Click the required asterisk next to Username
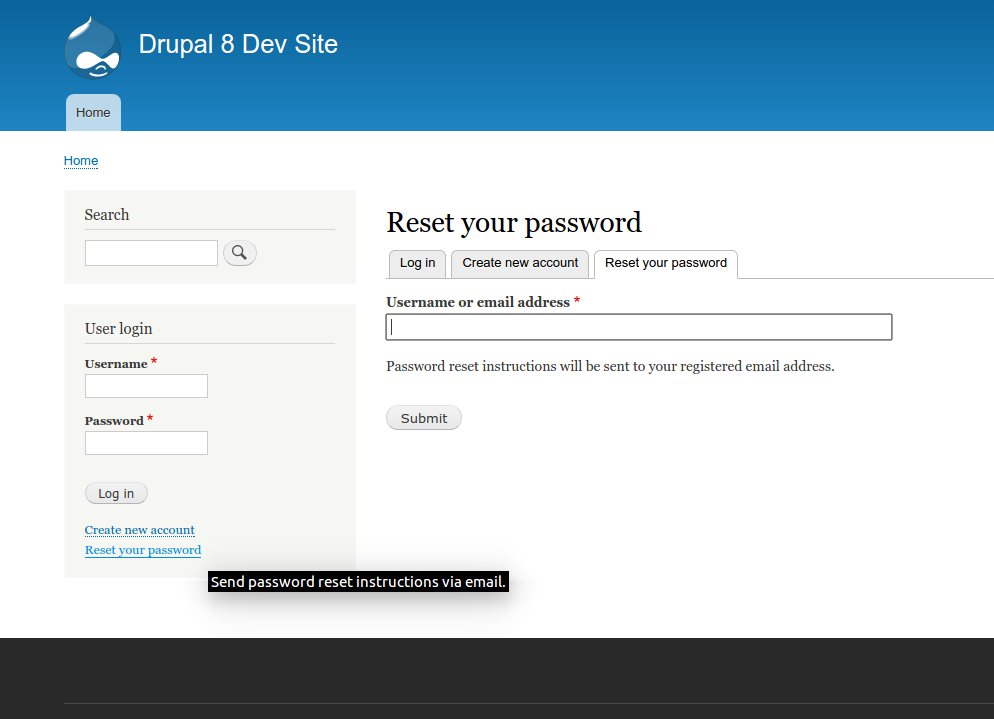The width and height of the screenshot is (994, 719). pos(156,360)
